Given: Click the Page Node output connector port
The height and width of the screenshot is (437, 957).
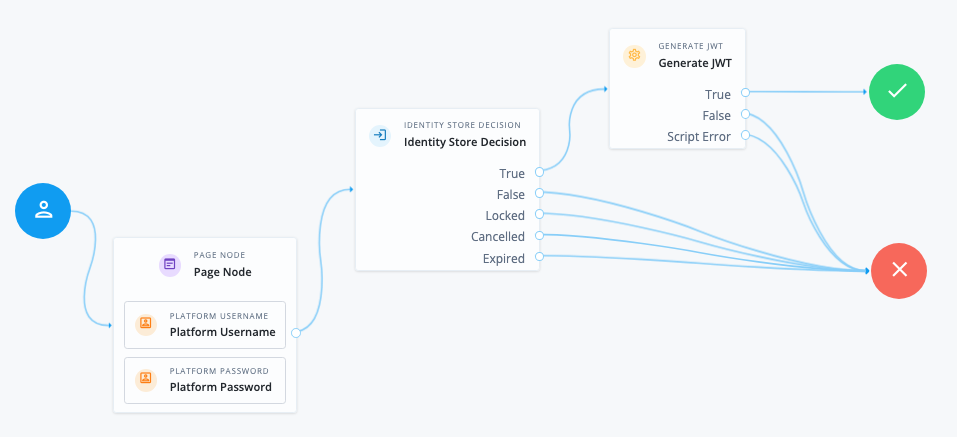Looking at the screenshot, I should tap(296, 333).
